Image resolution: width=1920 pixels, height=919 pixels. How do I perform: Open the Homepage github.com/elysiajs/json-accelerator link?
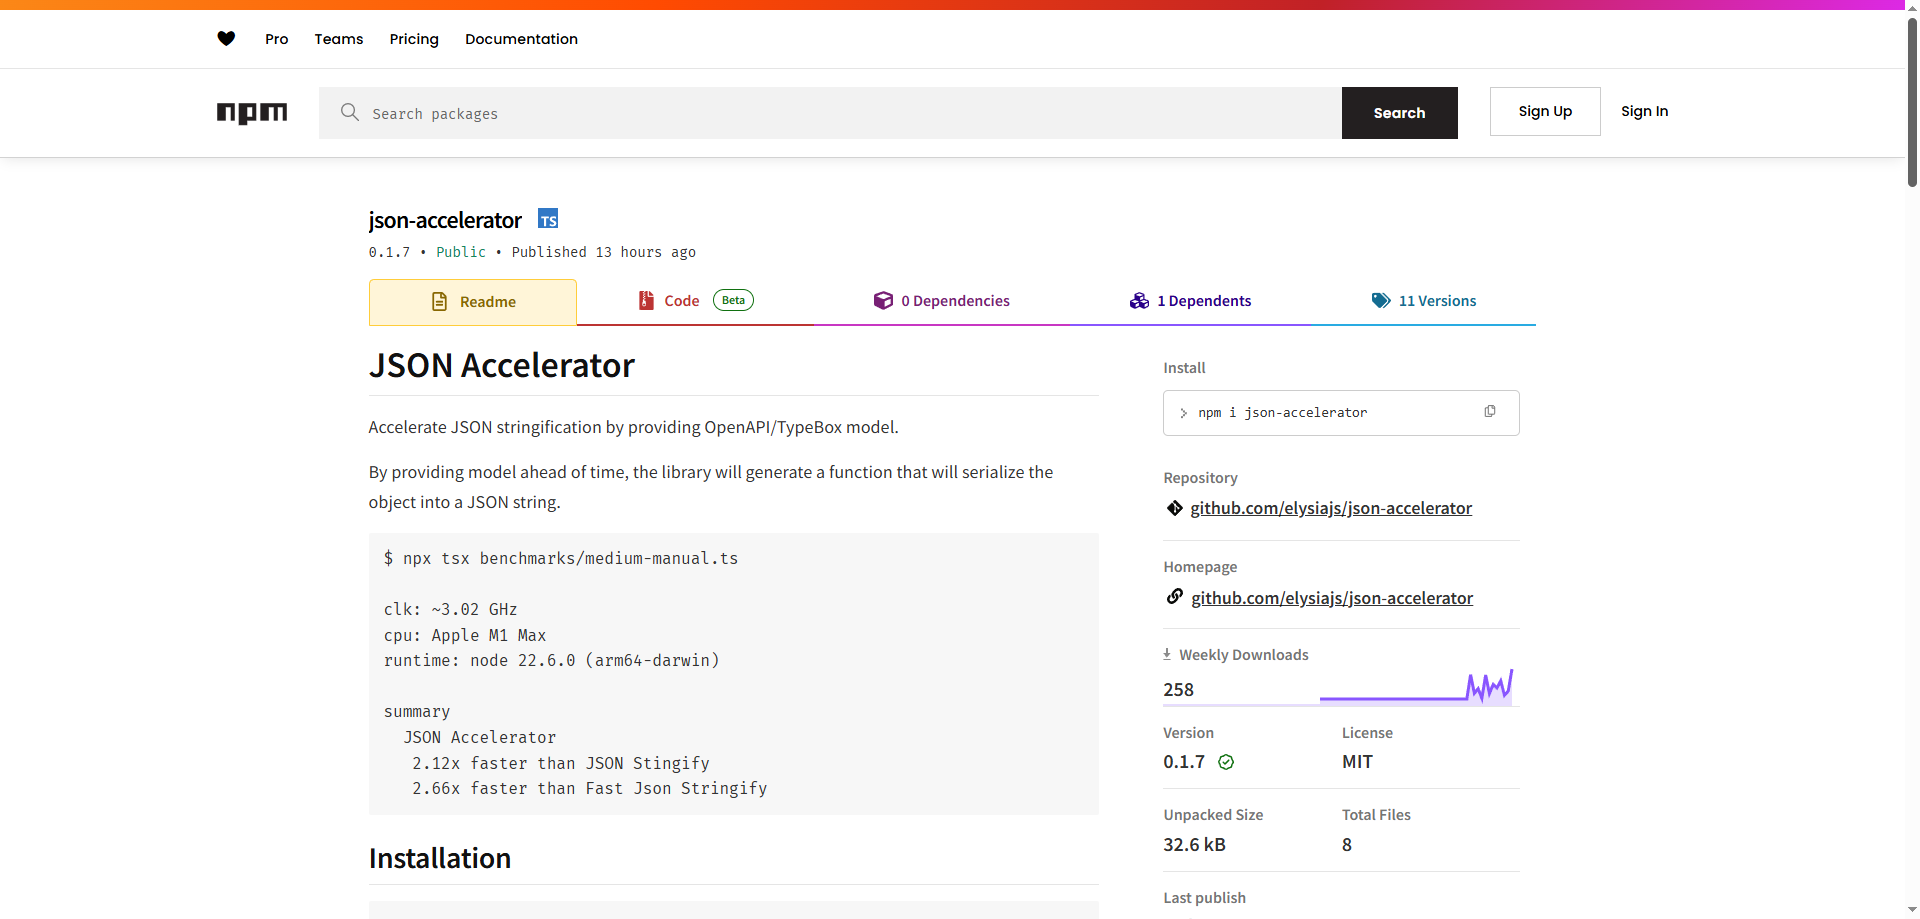point(1332,598)
